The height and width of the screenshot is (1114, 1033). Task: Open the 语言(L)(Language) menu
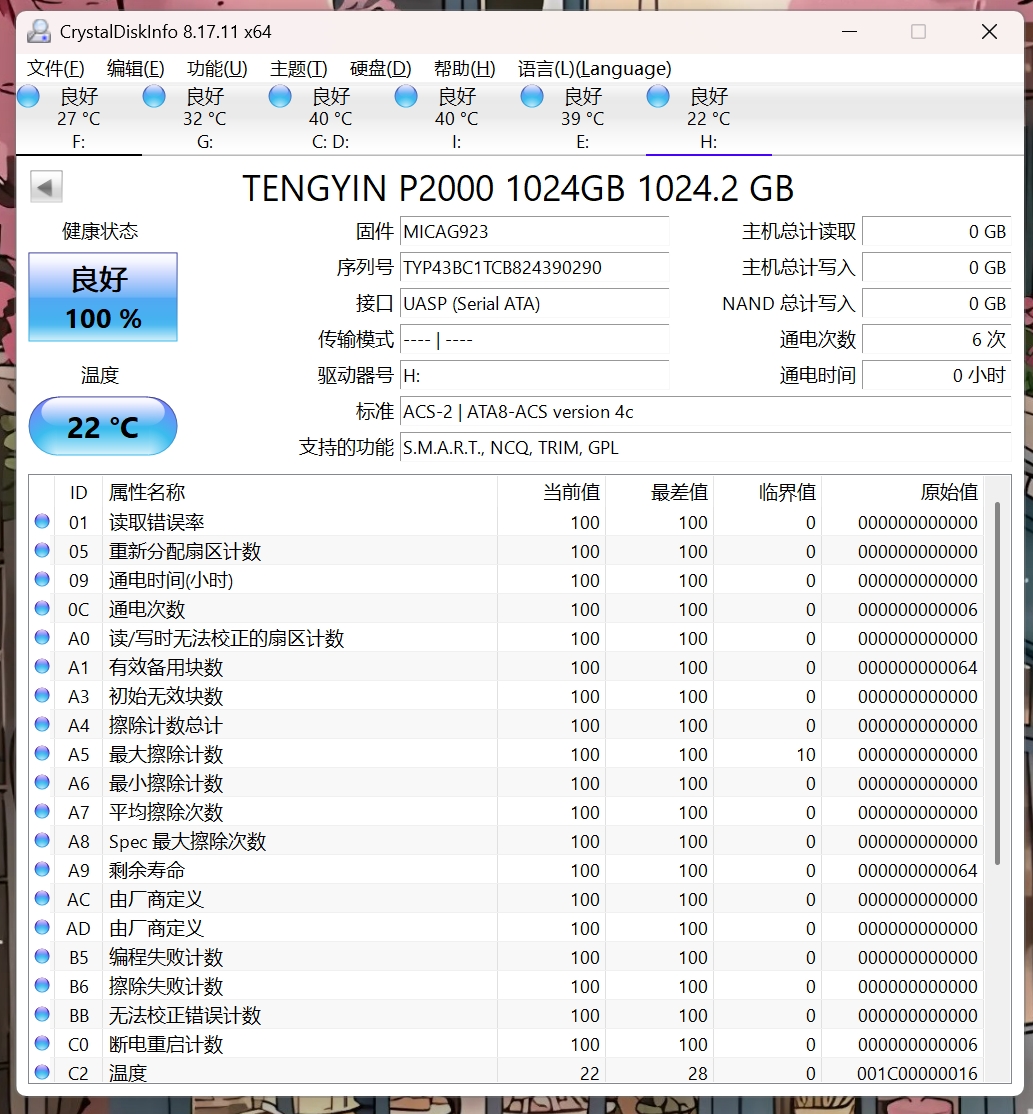tap(594, 69)
